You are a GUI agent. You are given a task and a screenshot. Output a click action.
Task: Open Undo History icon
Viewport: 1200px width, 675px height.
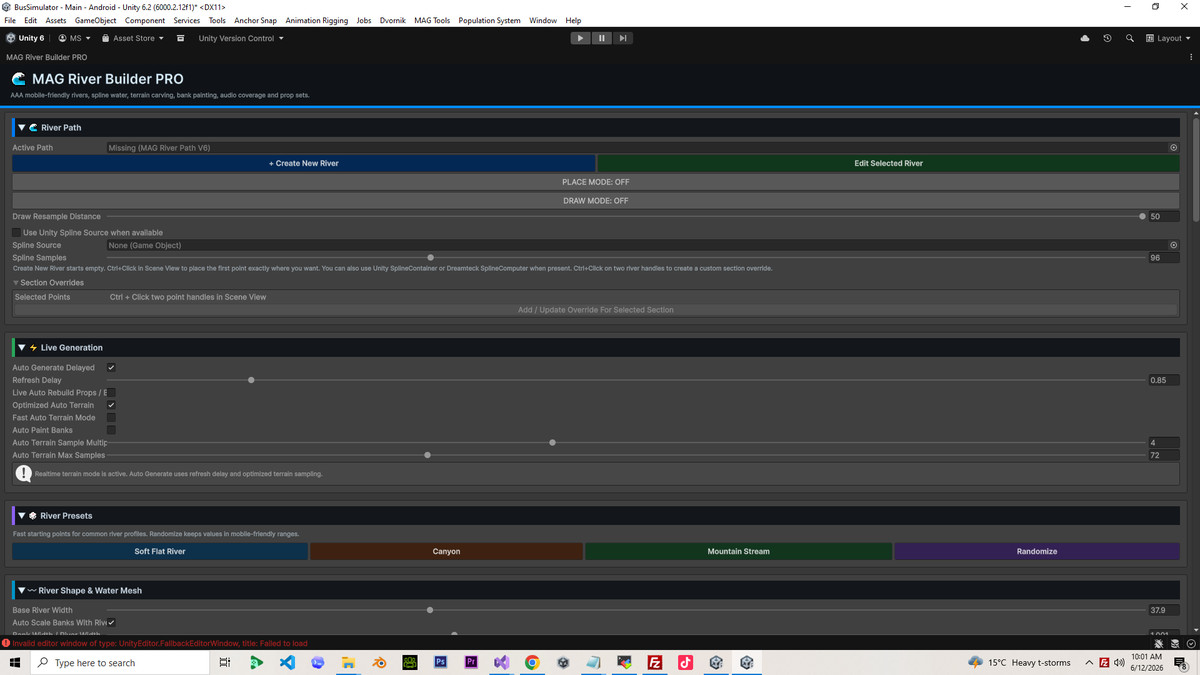(x=1107, y=38)
